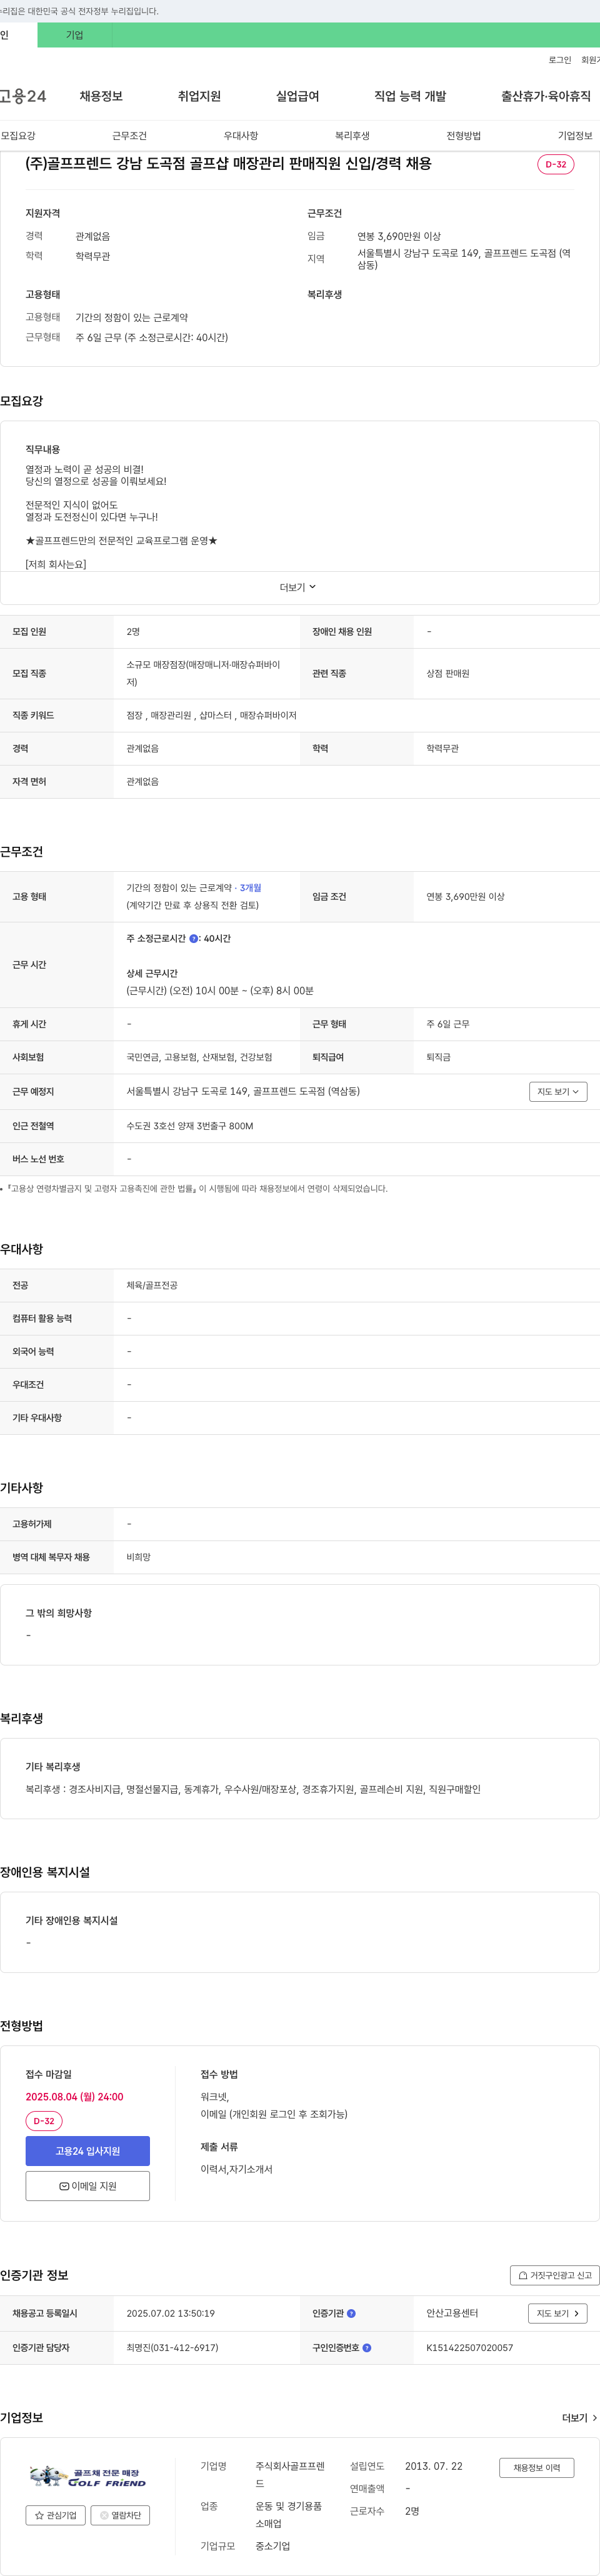Screen dimensions: 600x2576
Task: Jump to 근무조건 section tab
Action: pyautogui.click(x=129, y=136)
